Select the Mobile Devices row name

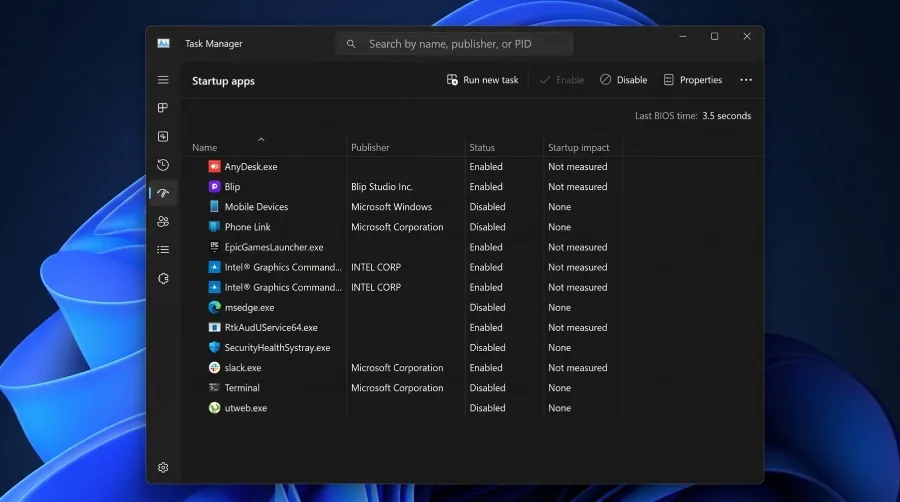(256, 207)
